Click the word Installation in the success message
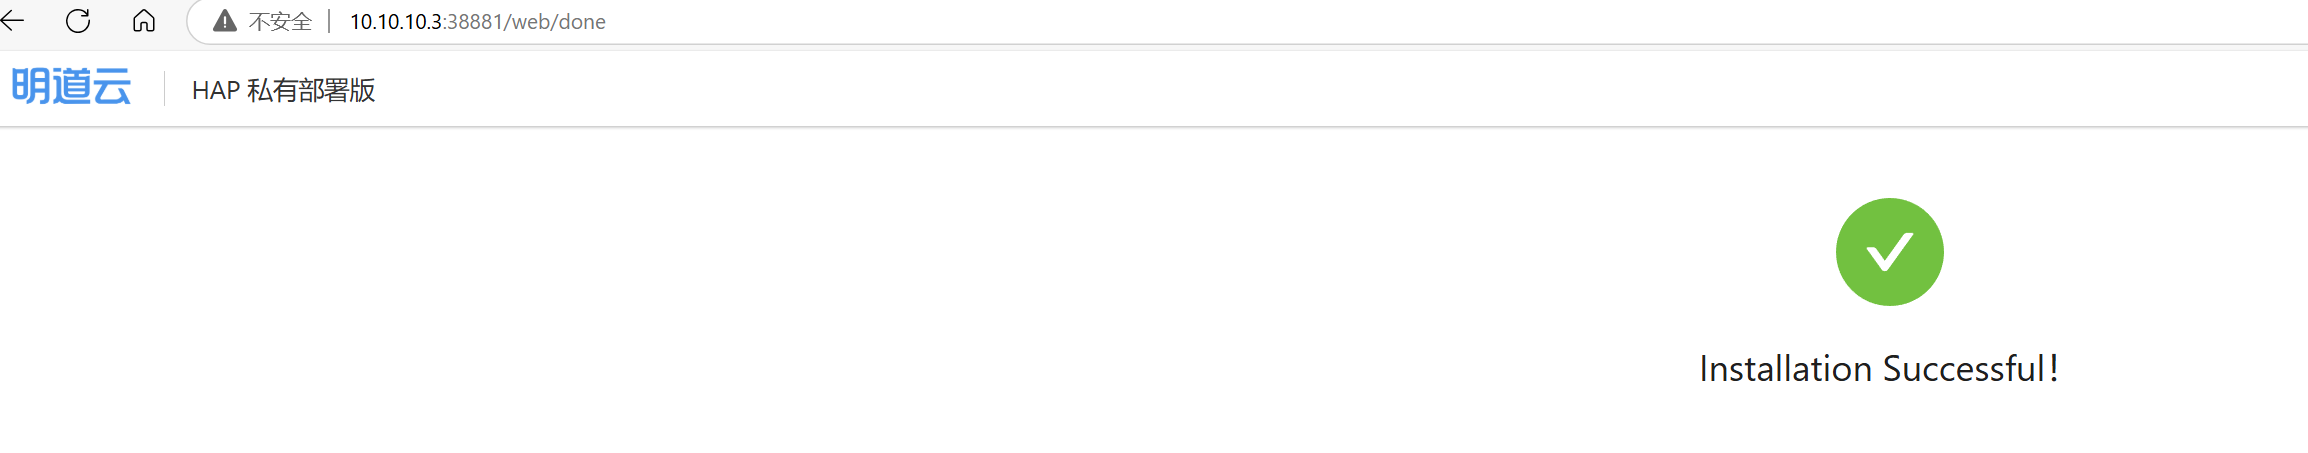The width and height of the screenshot is (2308, 453). 1786,369
